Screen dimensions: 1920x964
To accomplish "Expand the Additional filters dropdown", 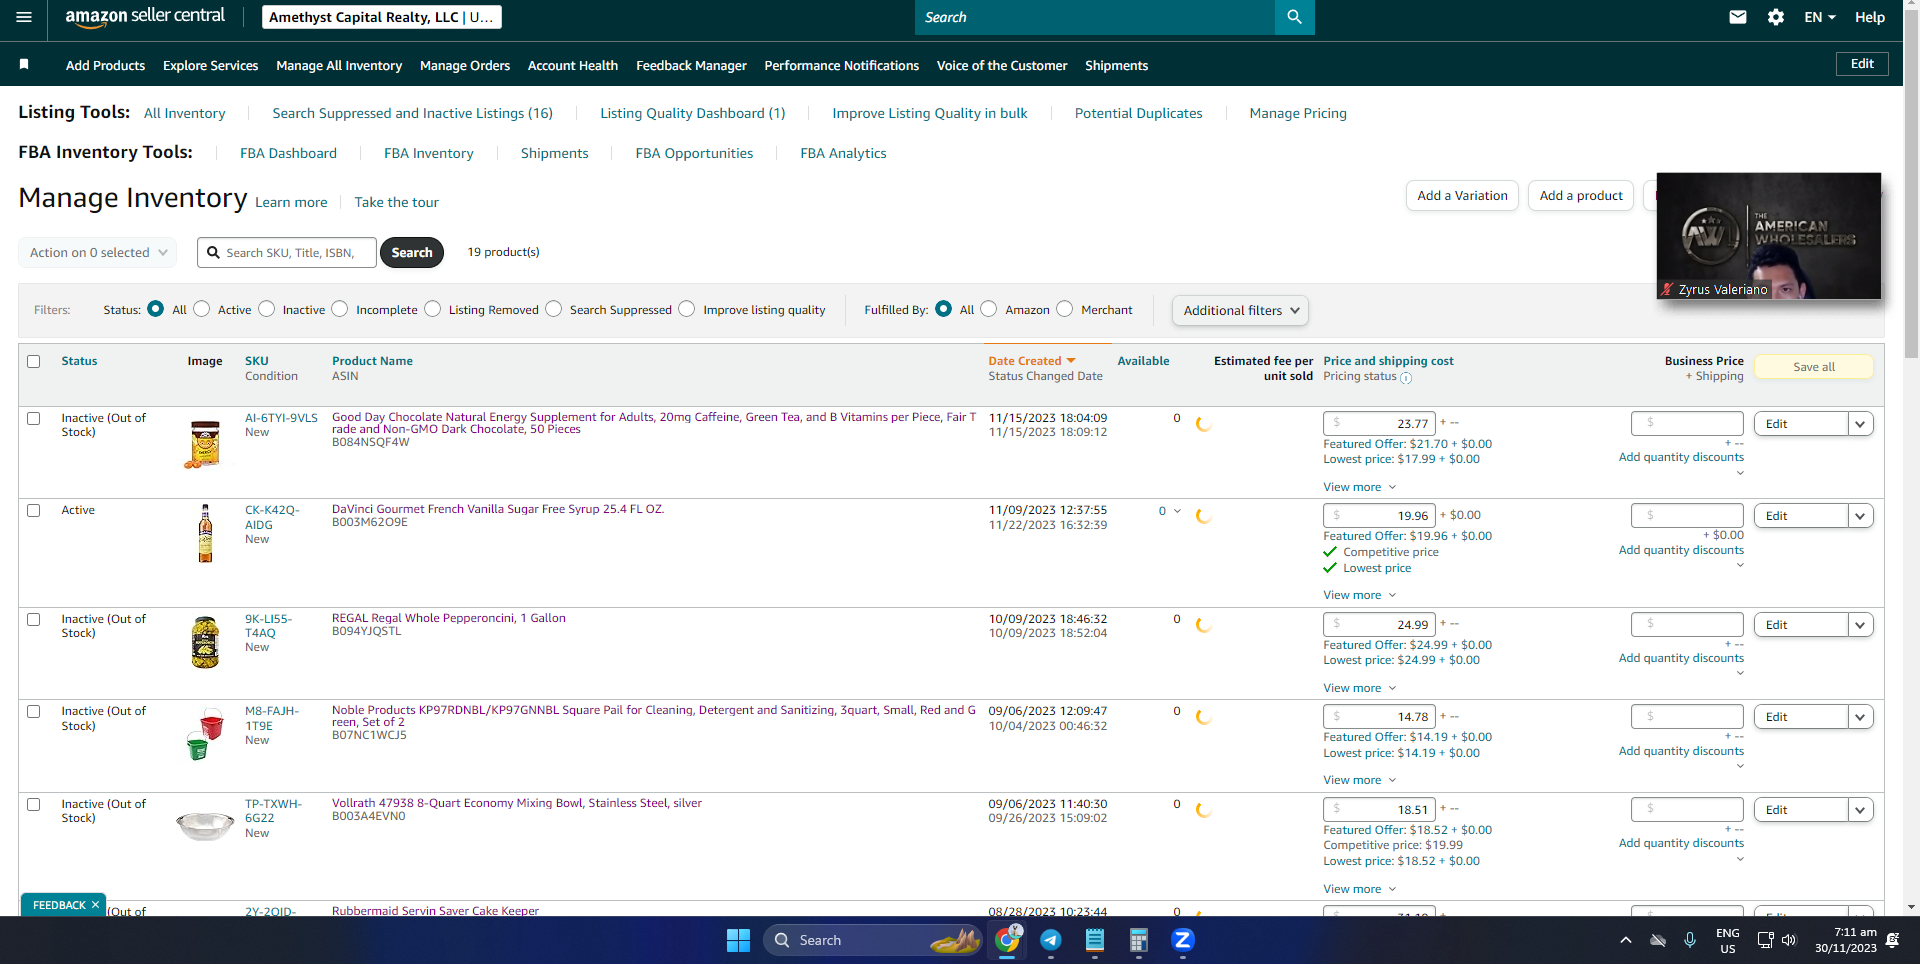I will 1240,311.
